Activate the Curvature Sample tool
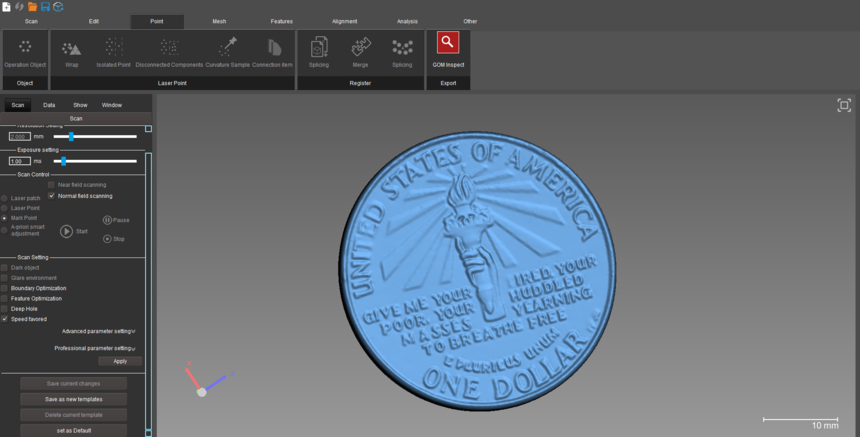 pos(228,53)
